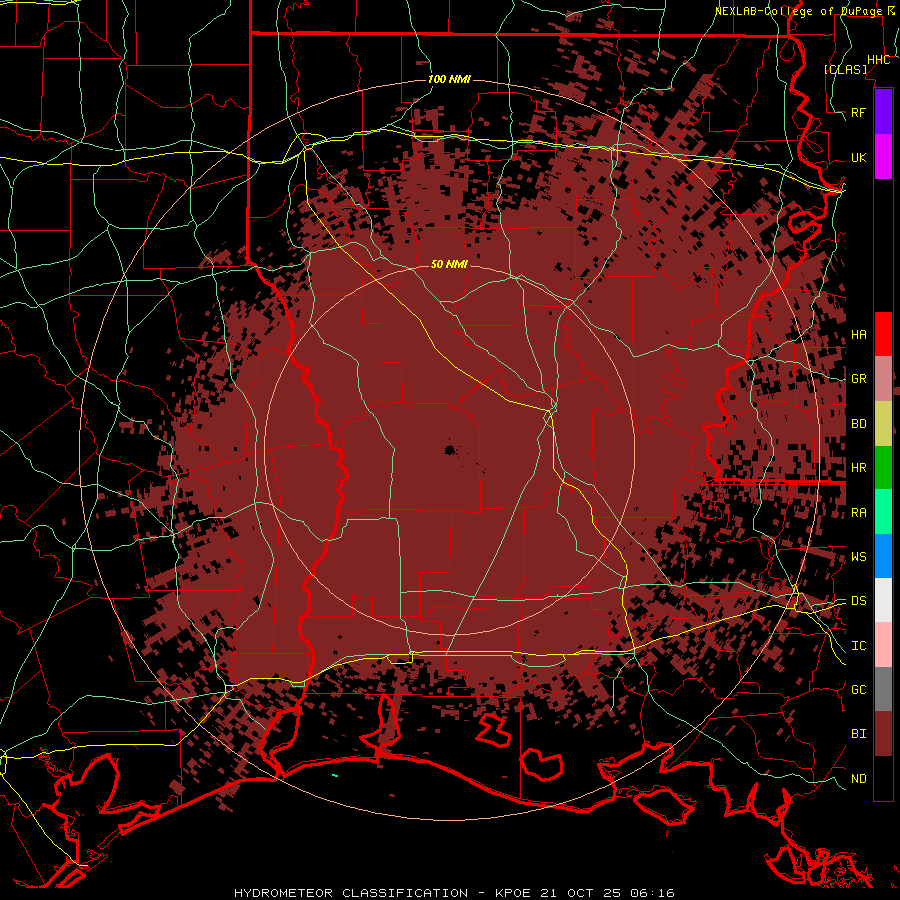The height and width of the screenshot is (900, 900).
Task: Pick the HR green legend swatch
Action: click(x=883, y=468)
